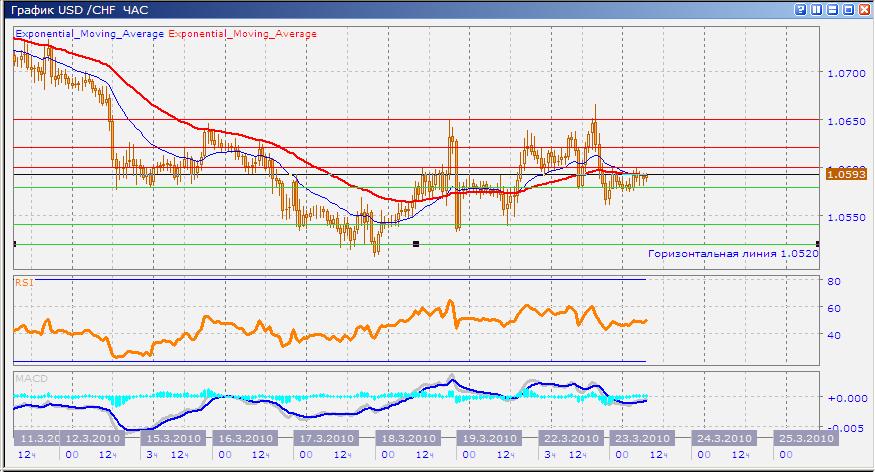875x472 pixels.
Task: Click the help question mark icon
Action: coord(801,9)
